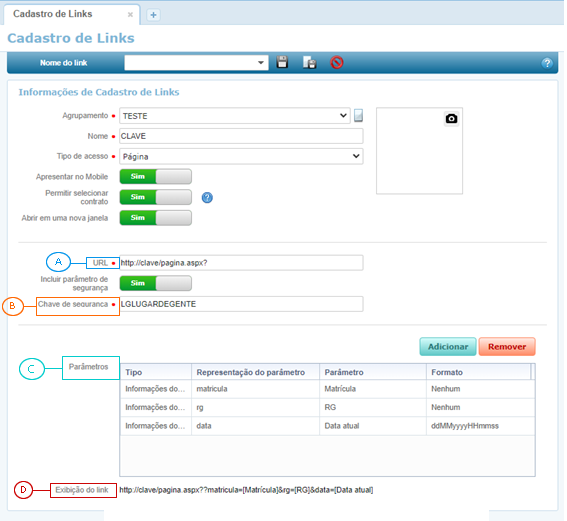Add a new tab with plus button
Screen dimensions: 567x521
(153, 15)
